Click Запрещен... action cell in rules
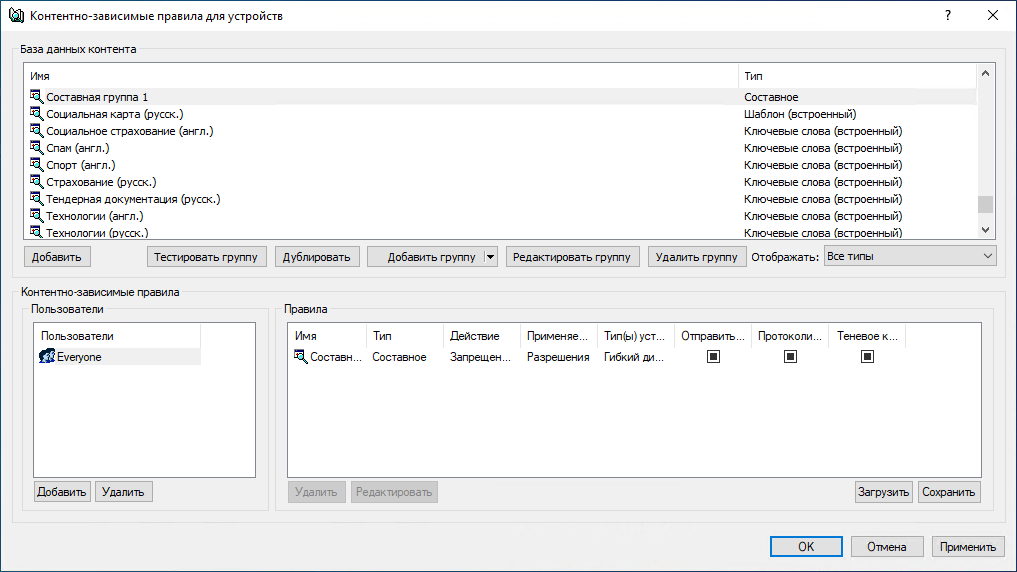Screen dimensions: 1017x572 click(x=481, y=357)
